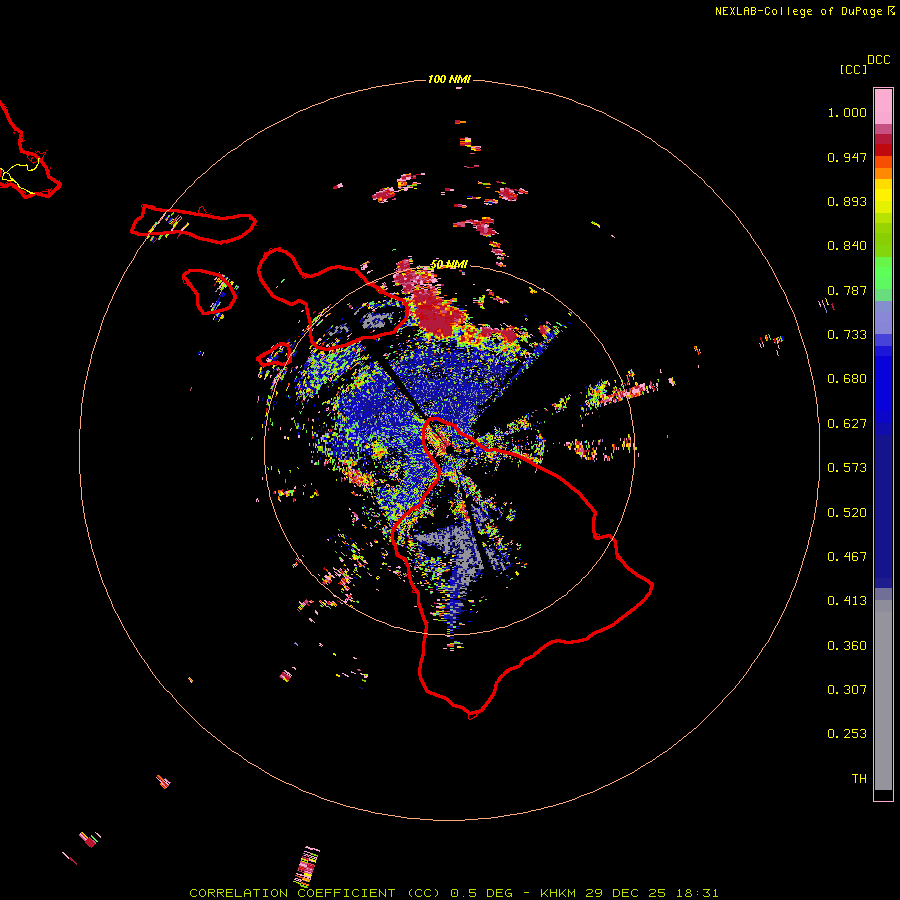Click the 100 NMI range ring label
The height and width of the screenshot is (900, 900).
(449, 79)
